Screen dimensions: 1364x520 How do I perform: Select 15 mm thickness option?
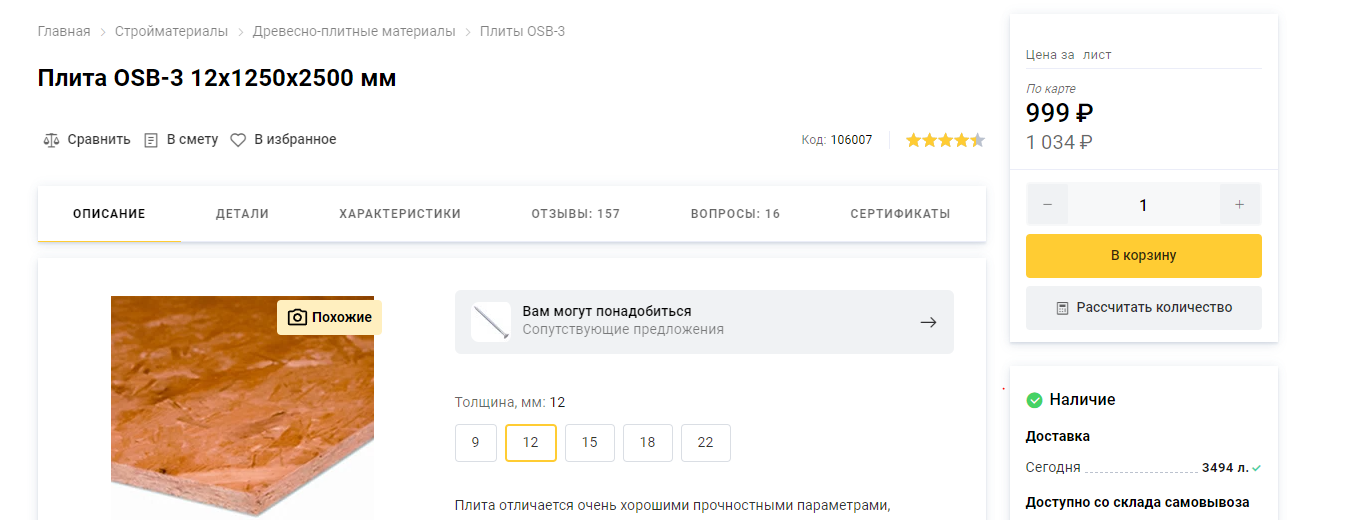(590, 443)
